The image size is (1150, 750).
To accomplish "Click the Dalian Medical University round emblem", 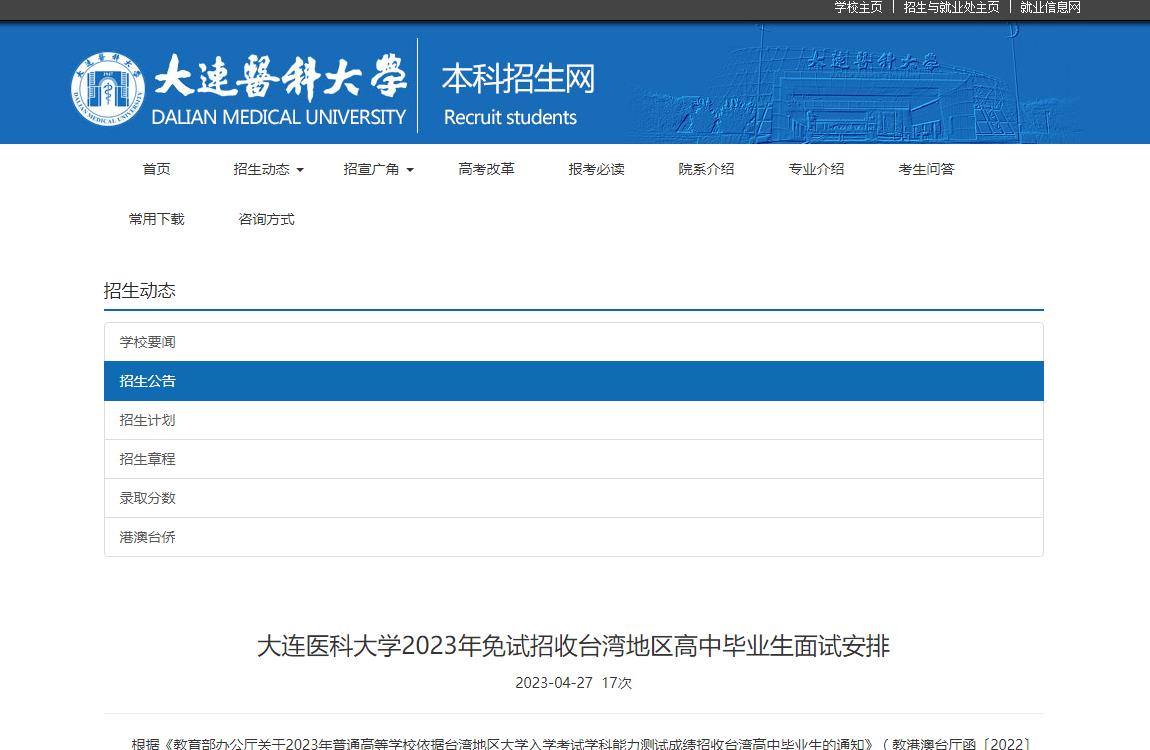I will tap(108, 89).
